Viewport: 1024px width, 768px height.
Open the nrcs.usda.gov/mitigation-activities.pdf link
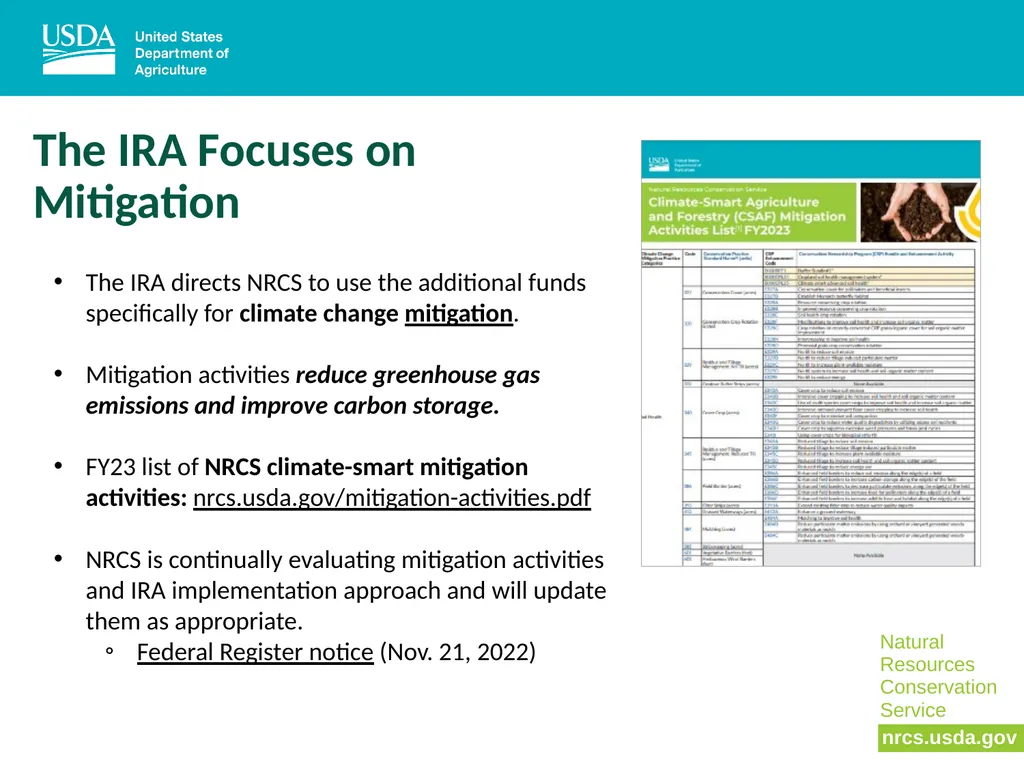point(392,498)
